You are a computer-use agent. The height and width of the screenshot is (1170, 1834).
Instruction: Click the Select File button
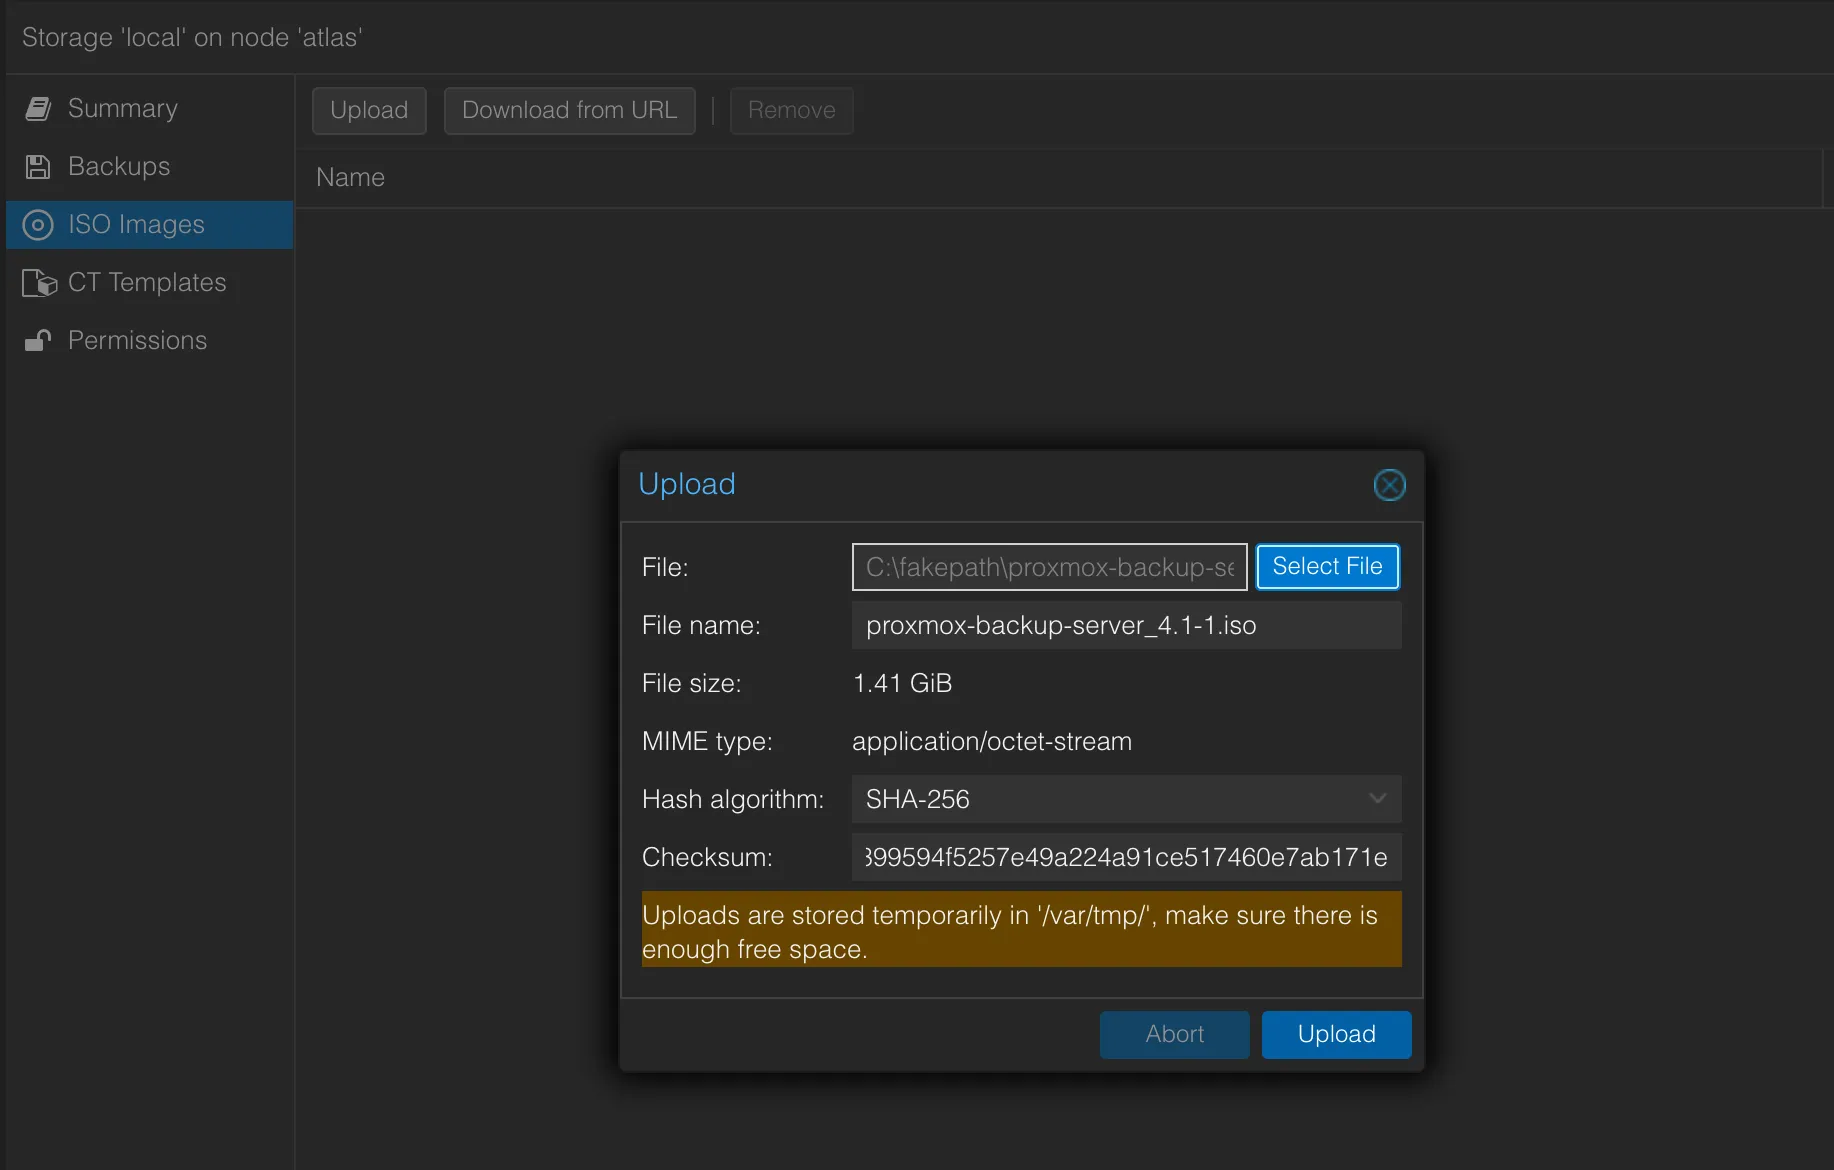1327,567
